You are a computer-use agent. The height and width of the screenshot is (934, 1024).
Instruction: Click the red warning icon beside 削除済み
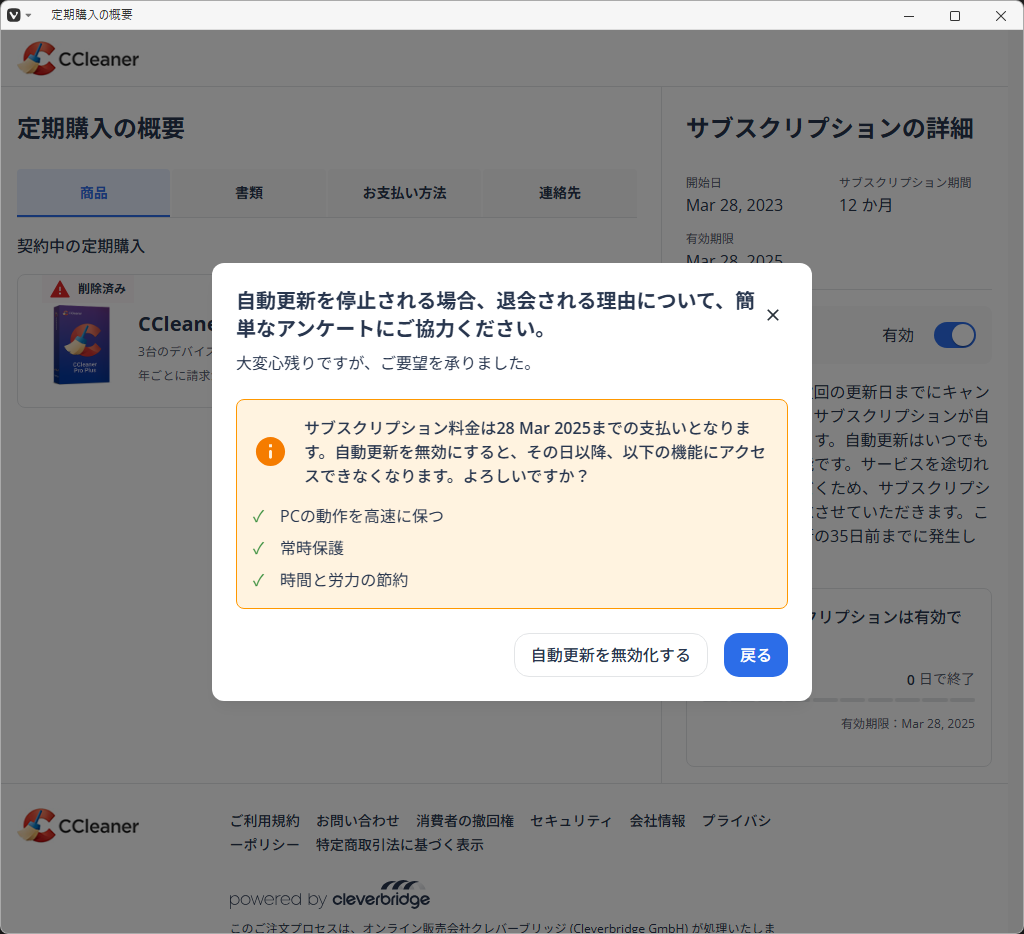pos(59,289)
